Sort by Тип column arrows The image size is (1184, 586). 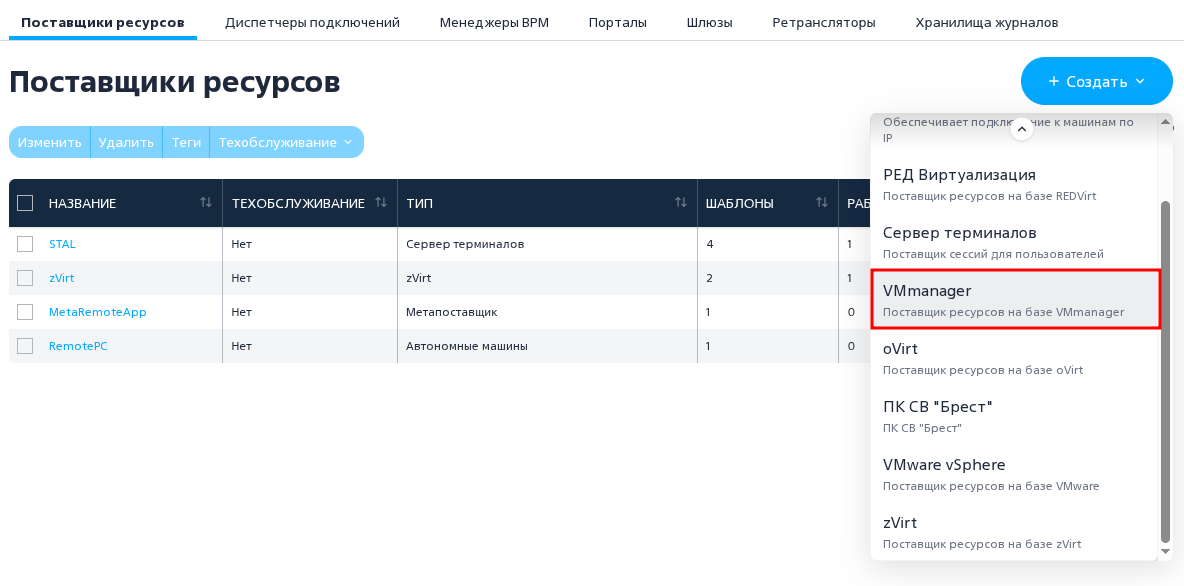coord(680,202)
